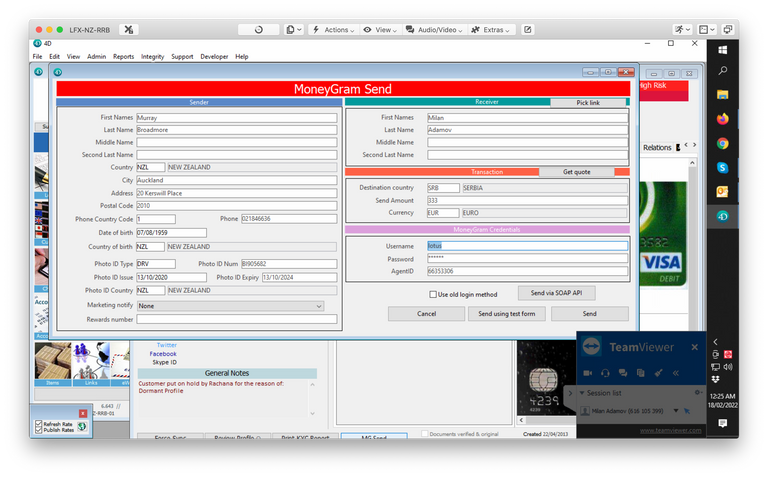The height and width of the screenshot is (477, 768).
Task: Show hidden tray icons chevron
Action: pos(716,342)
